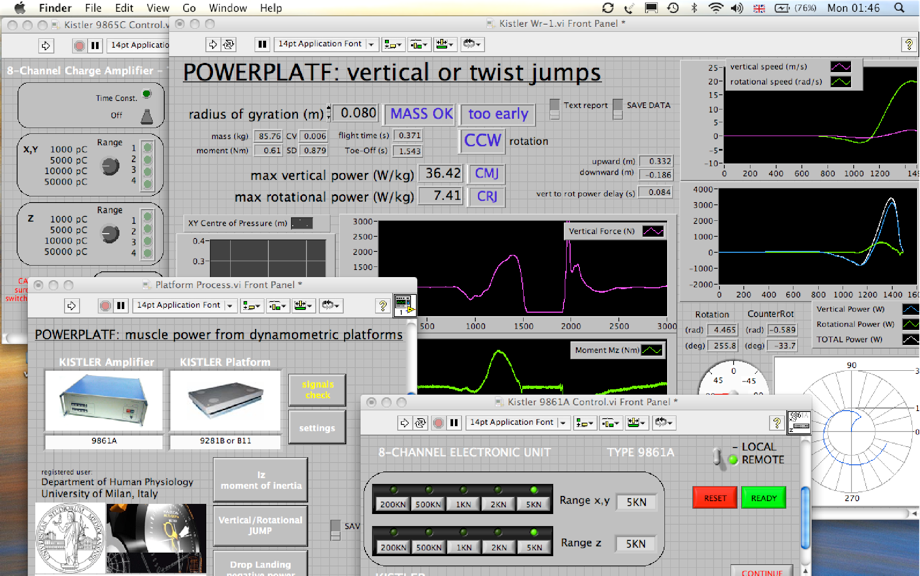Open the Window menu
Viewport: 920px width, 576px height.
[x=228, y=8]
